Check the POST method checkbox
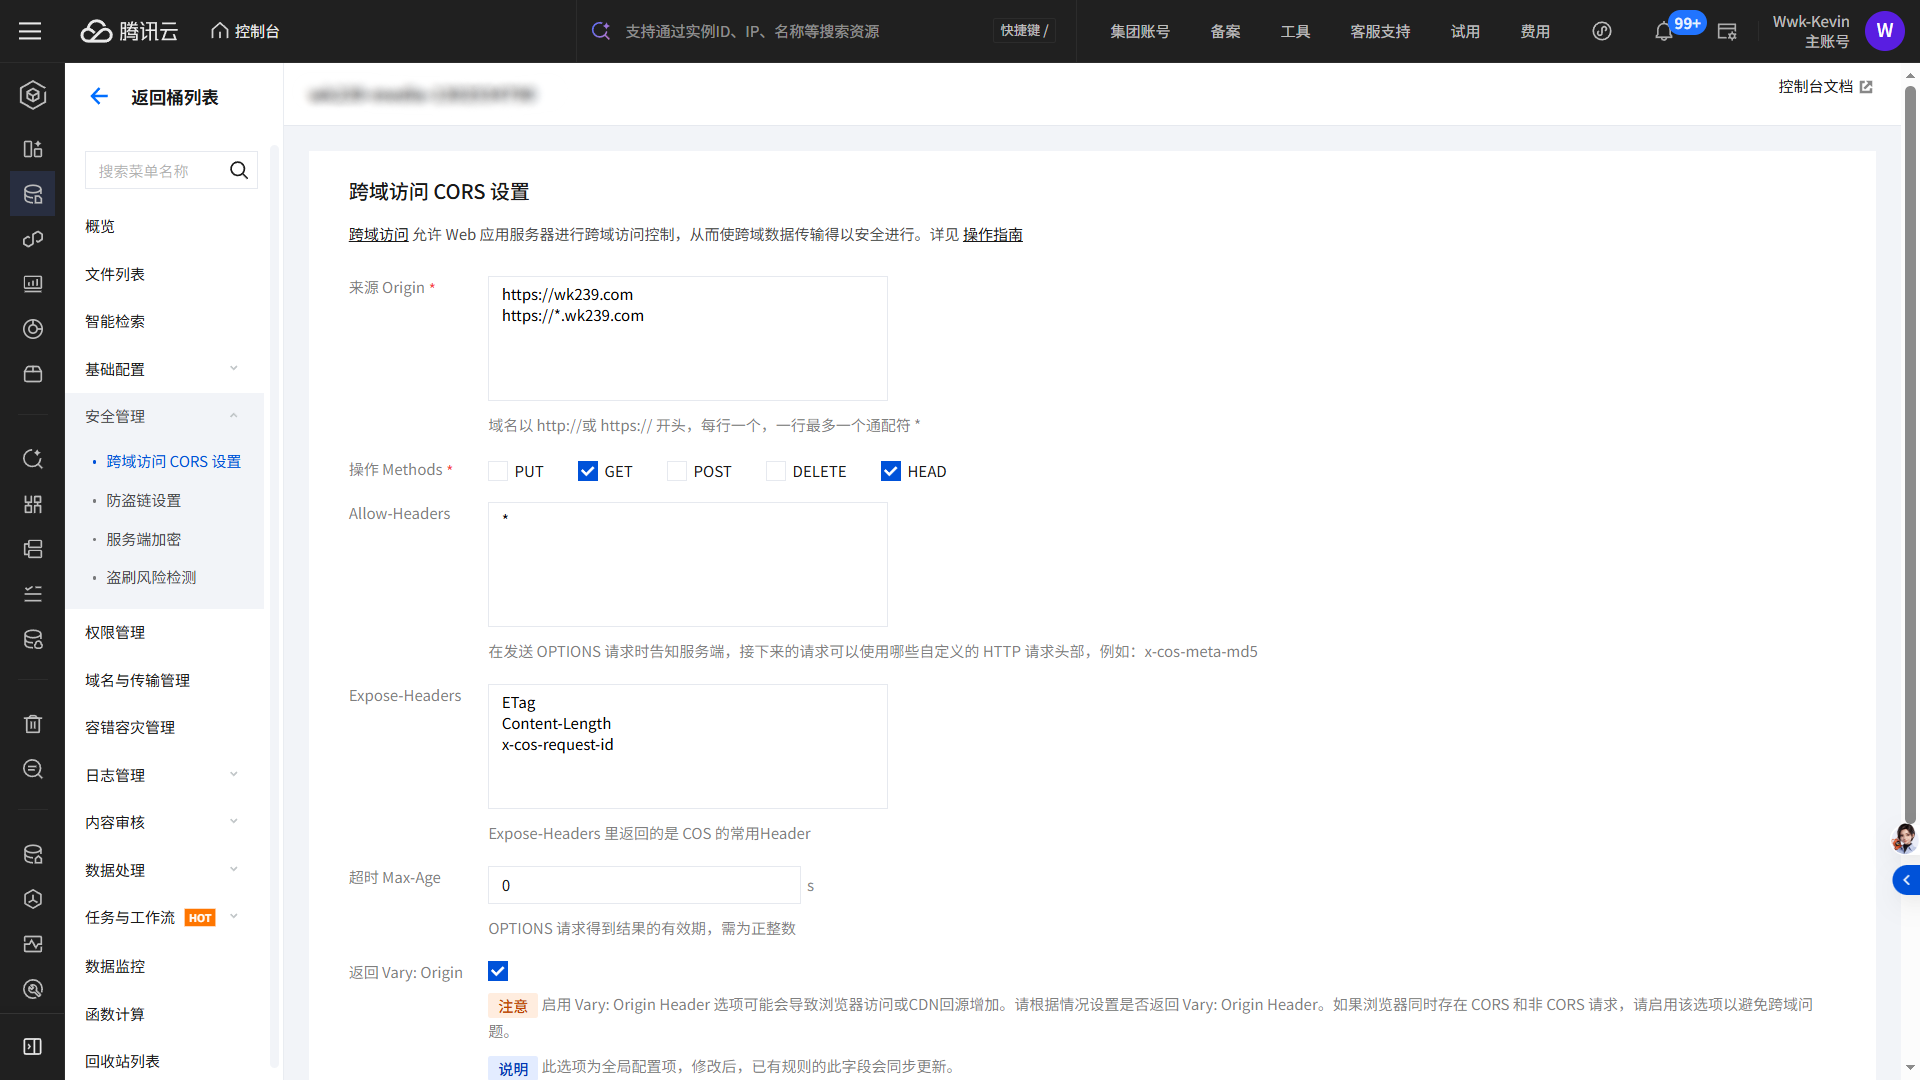This screenshot has height=1080, width=1920. click(677, 471)
